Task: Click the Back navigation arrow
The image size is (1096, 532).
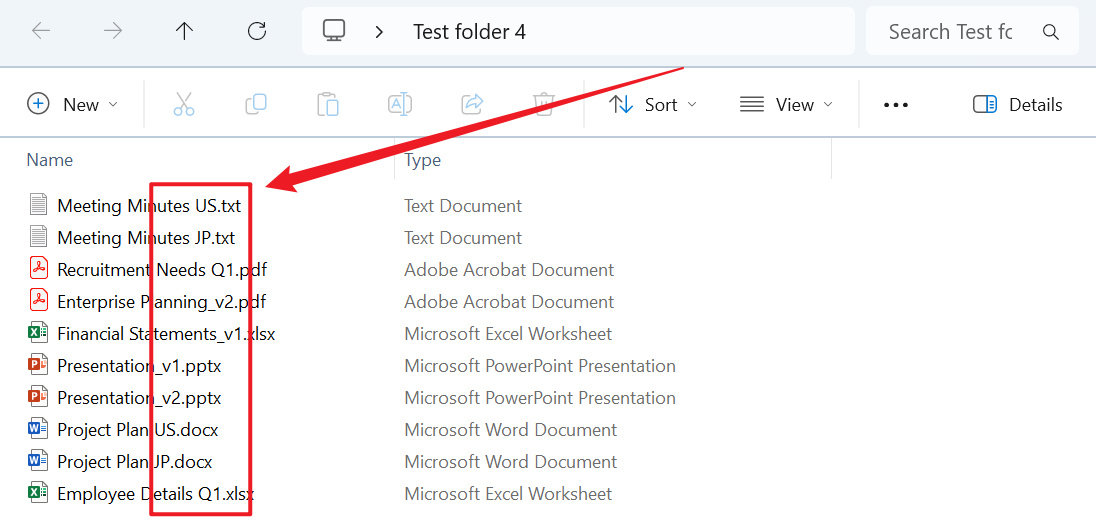Action: point(41,31)
